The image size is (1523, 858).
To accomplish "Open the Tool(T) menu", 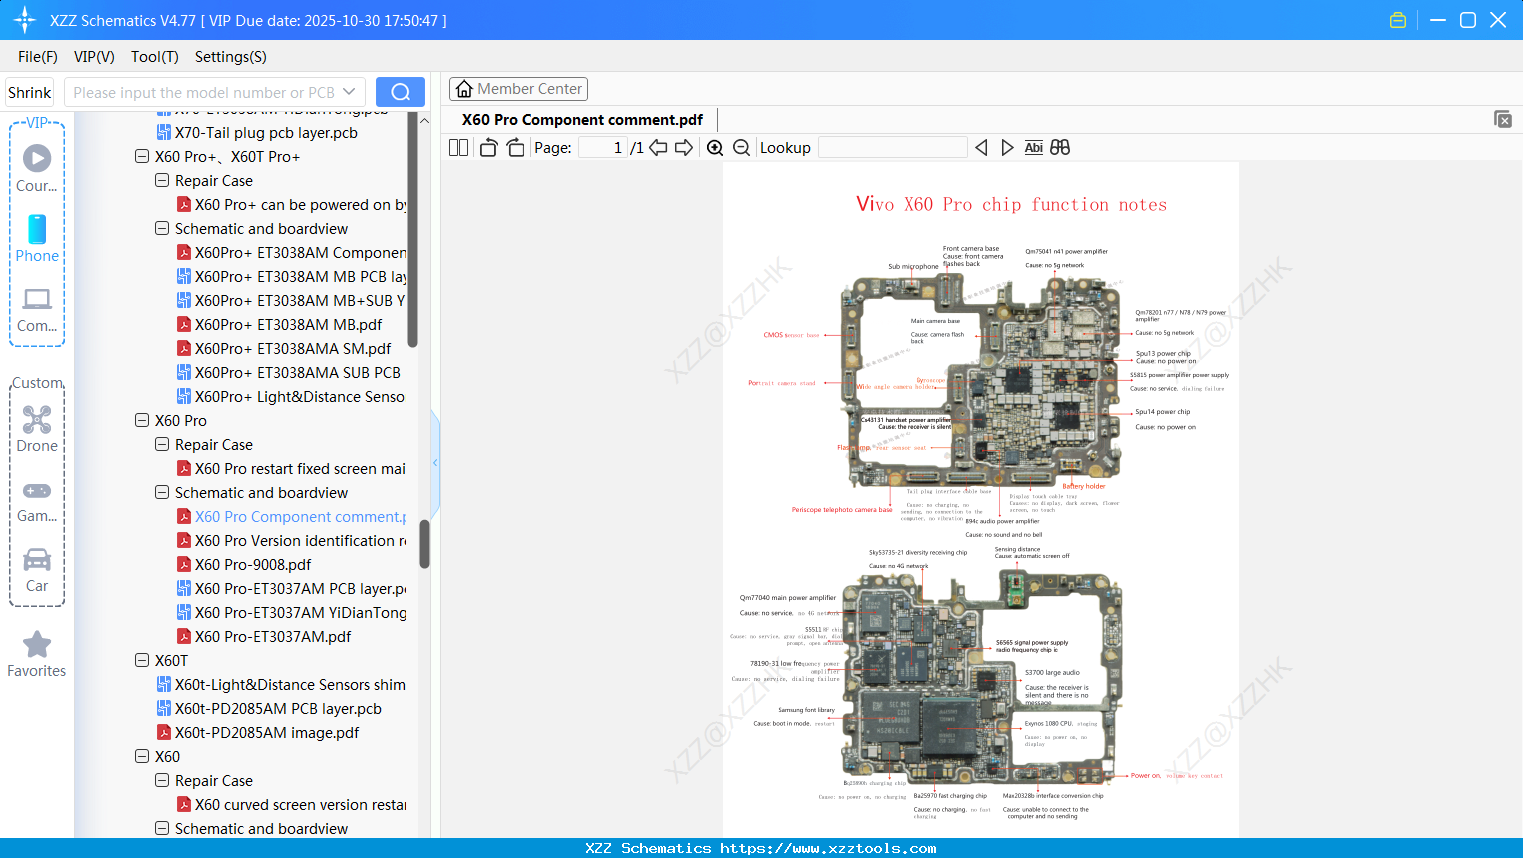I will [155, 57].
